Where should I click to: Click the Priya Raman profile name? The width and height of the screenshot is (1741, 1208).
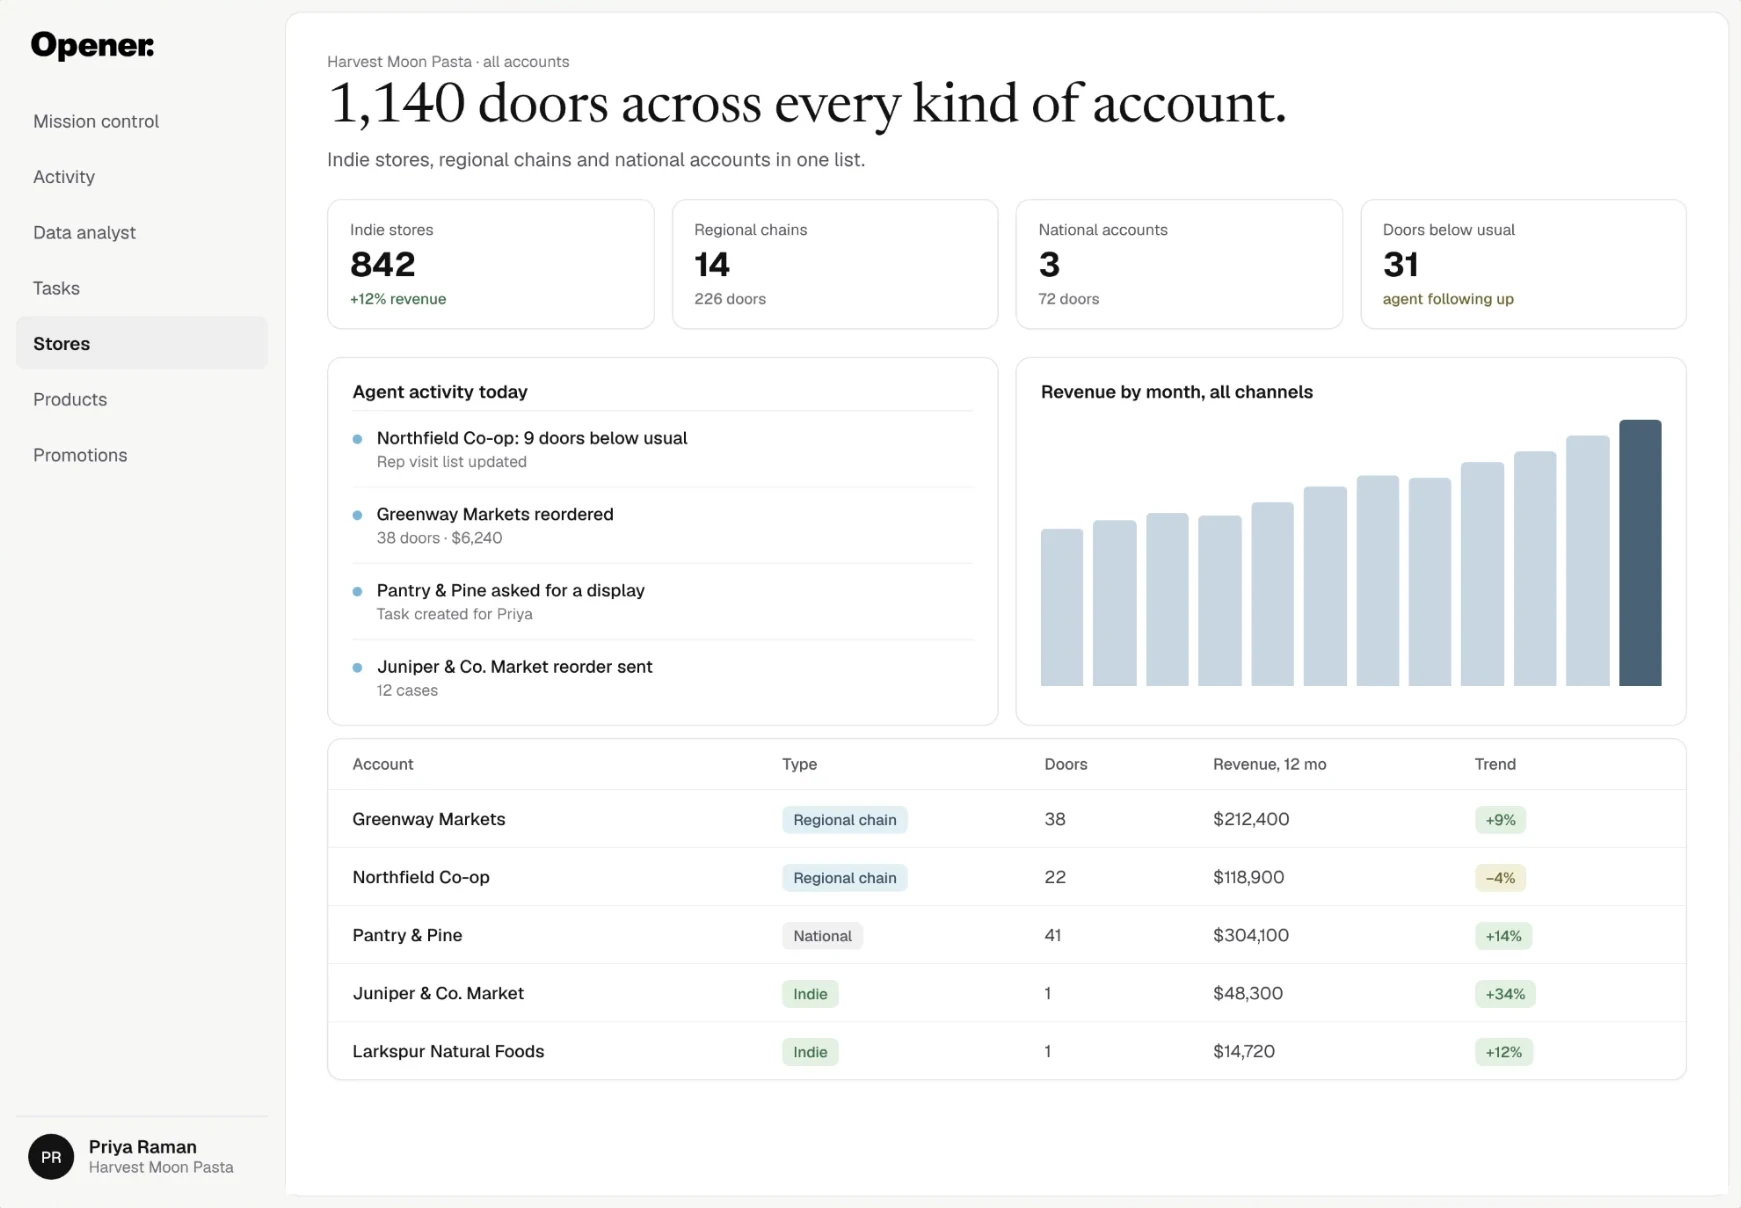(143, 1147)
